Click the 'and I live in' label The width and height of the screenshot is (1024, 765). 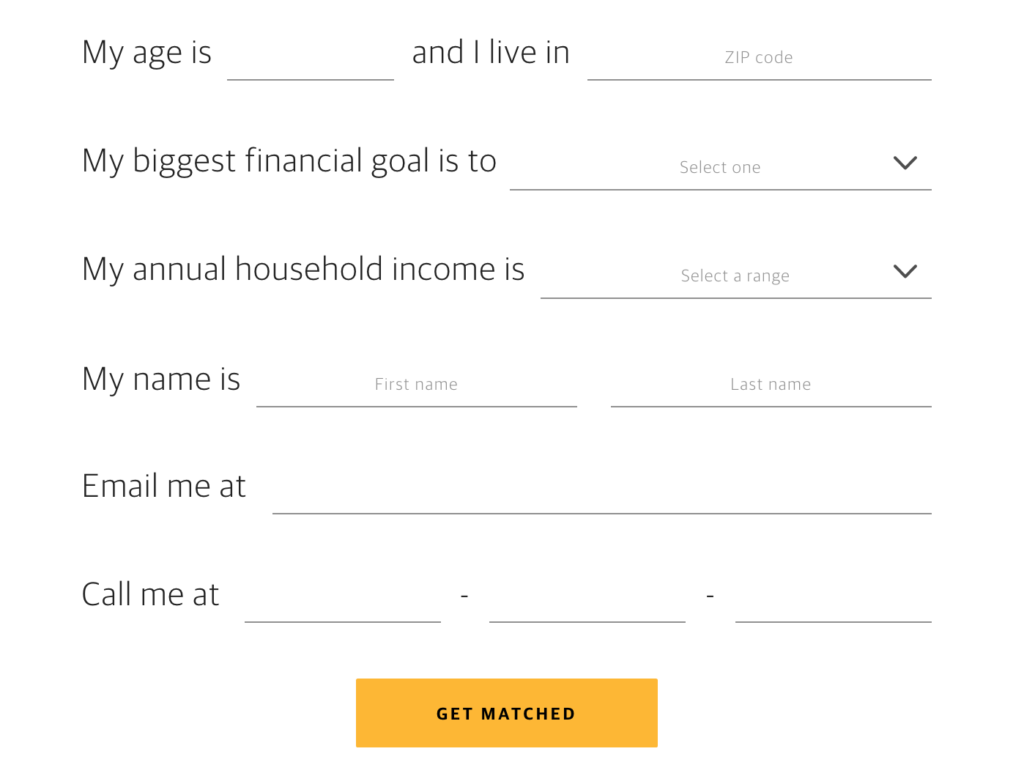490,52
